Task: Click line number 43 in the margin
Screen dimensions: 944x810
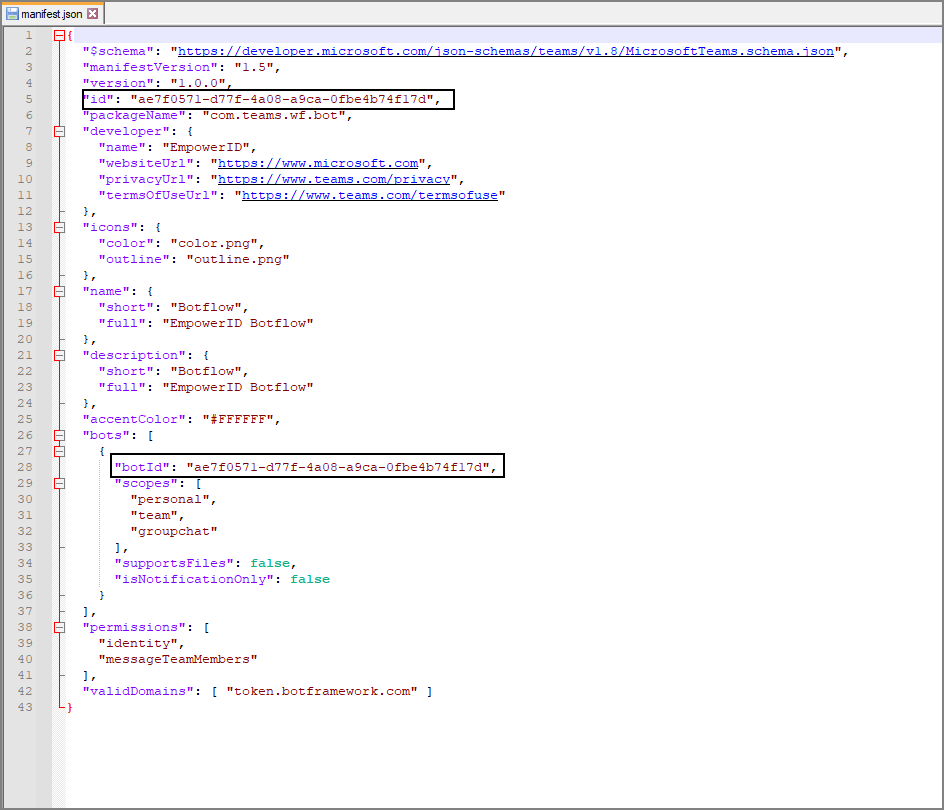Action: [27, 707]
